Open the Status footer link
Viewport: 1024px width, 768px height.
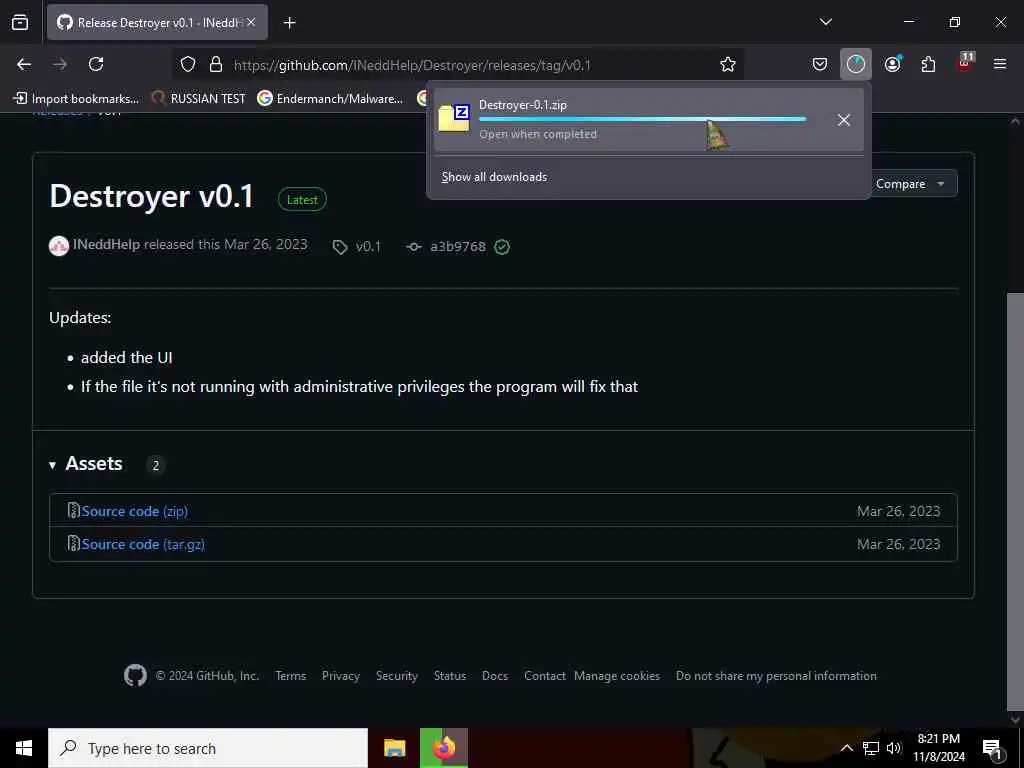tap(450, 676)
